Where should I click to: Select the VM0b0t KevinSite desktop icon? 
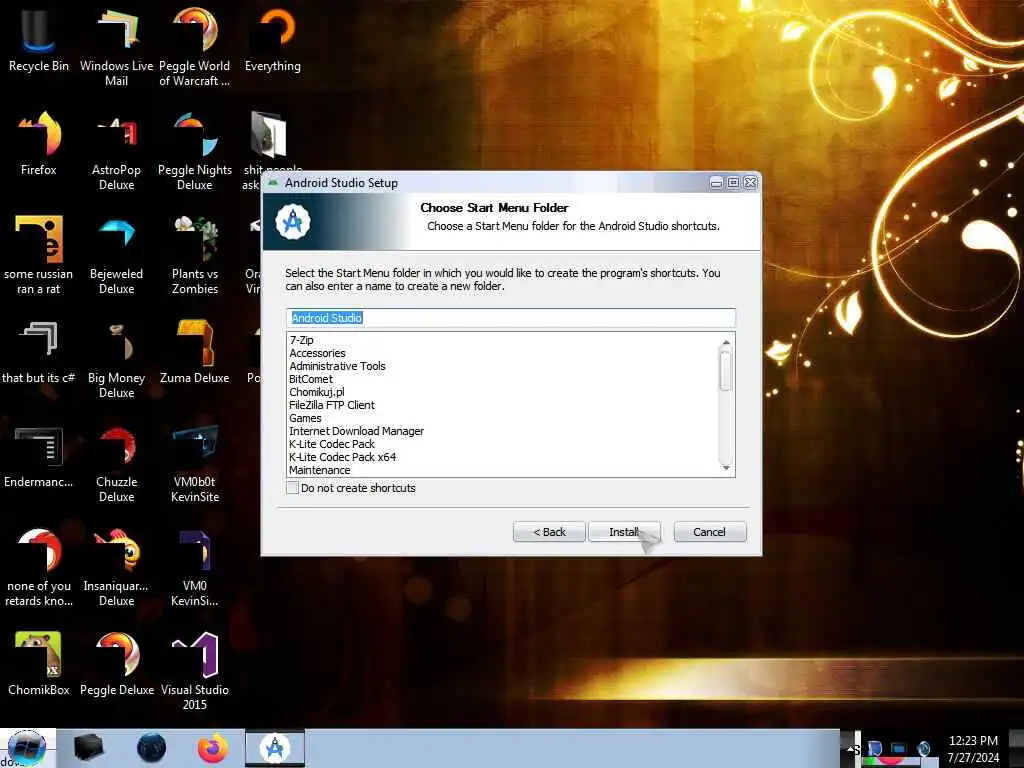click(195, 462)
